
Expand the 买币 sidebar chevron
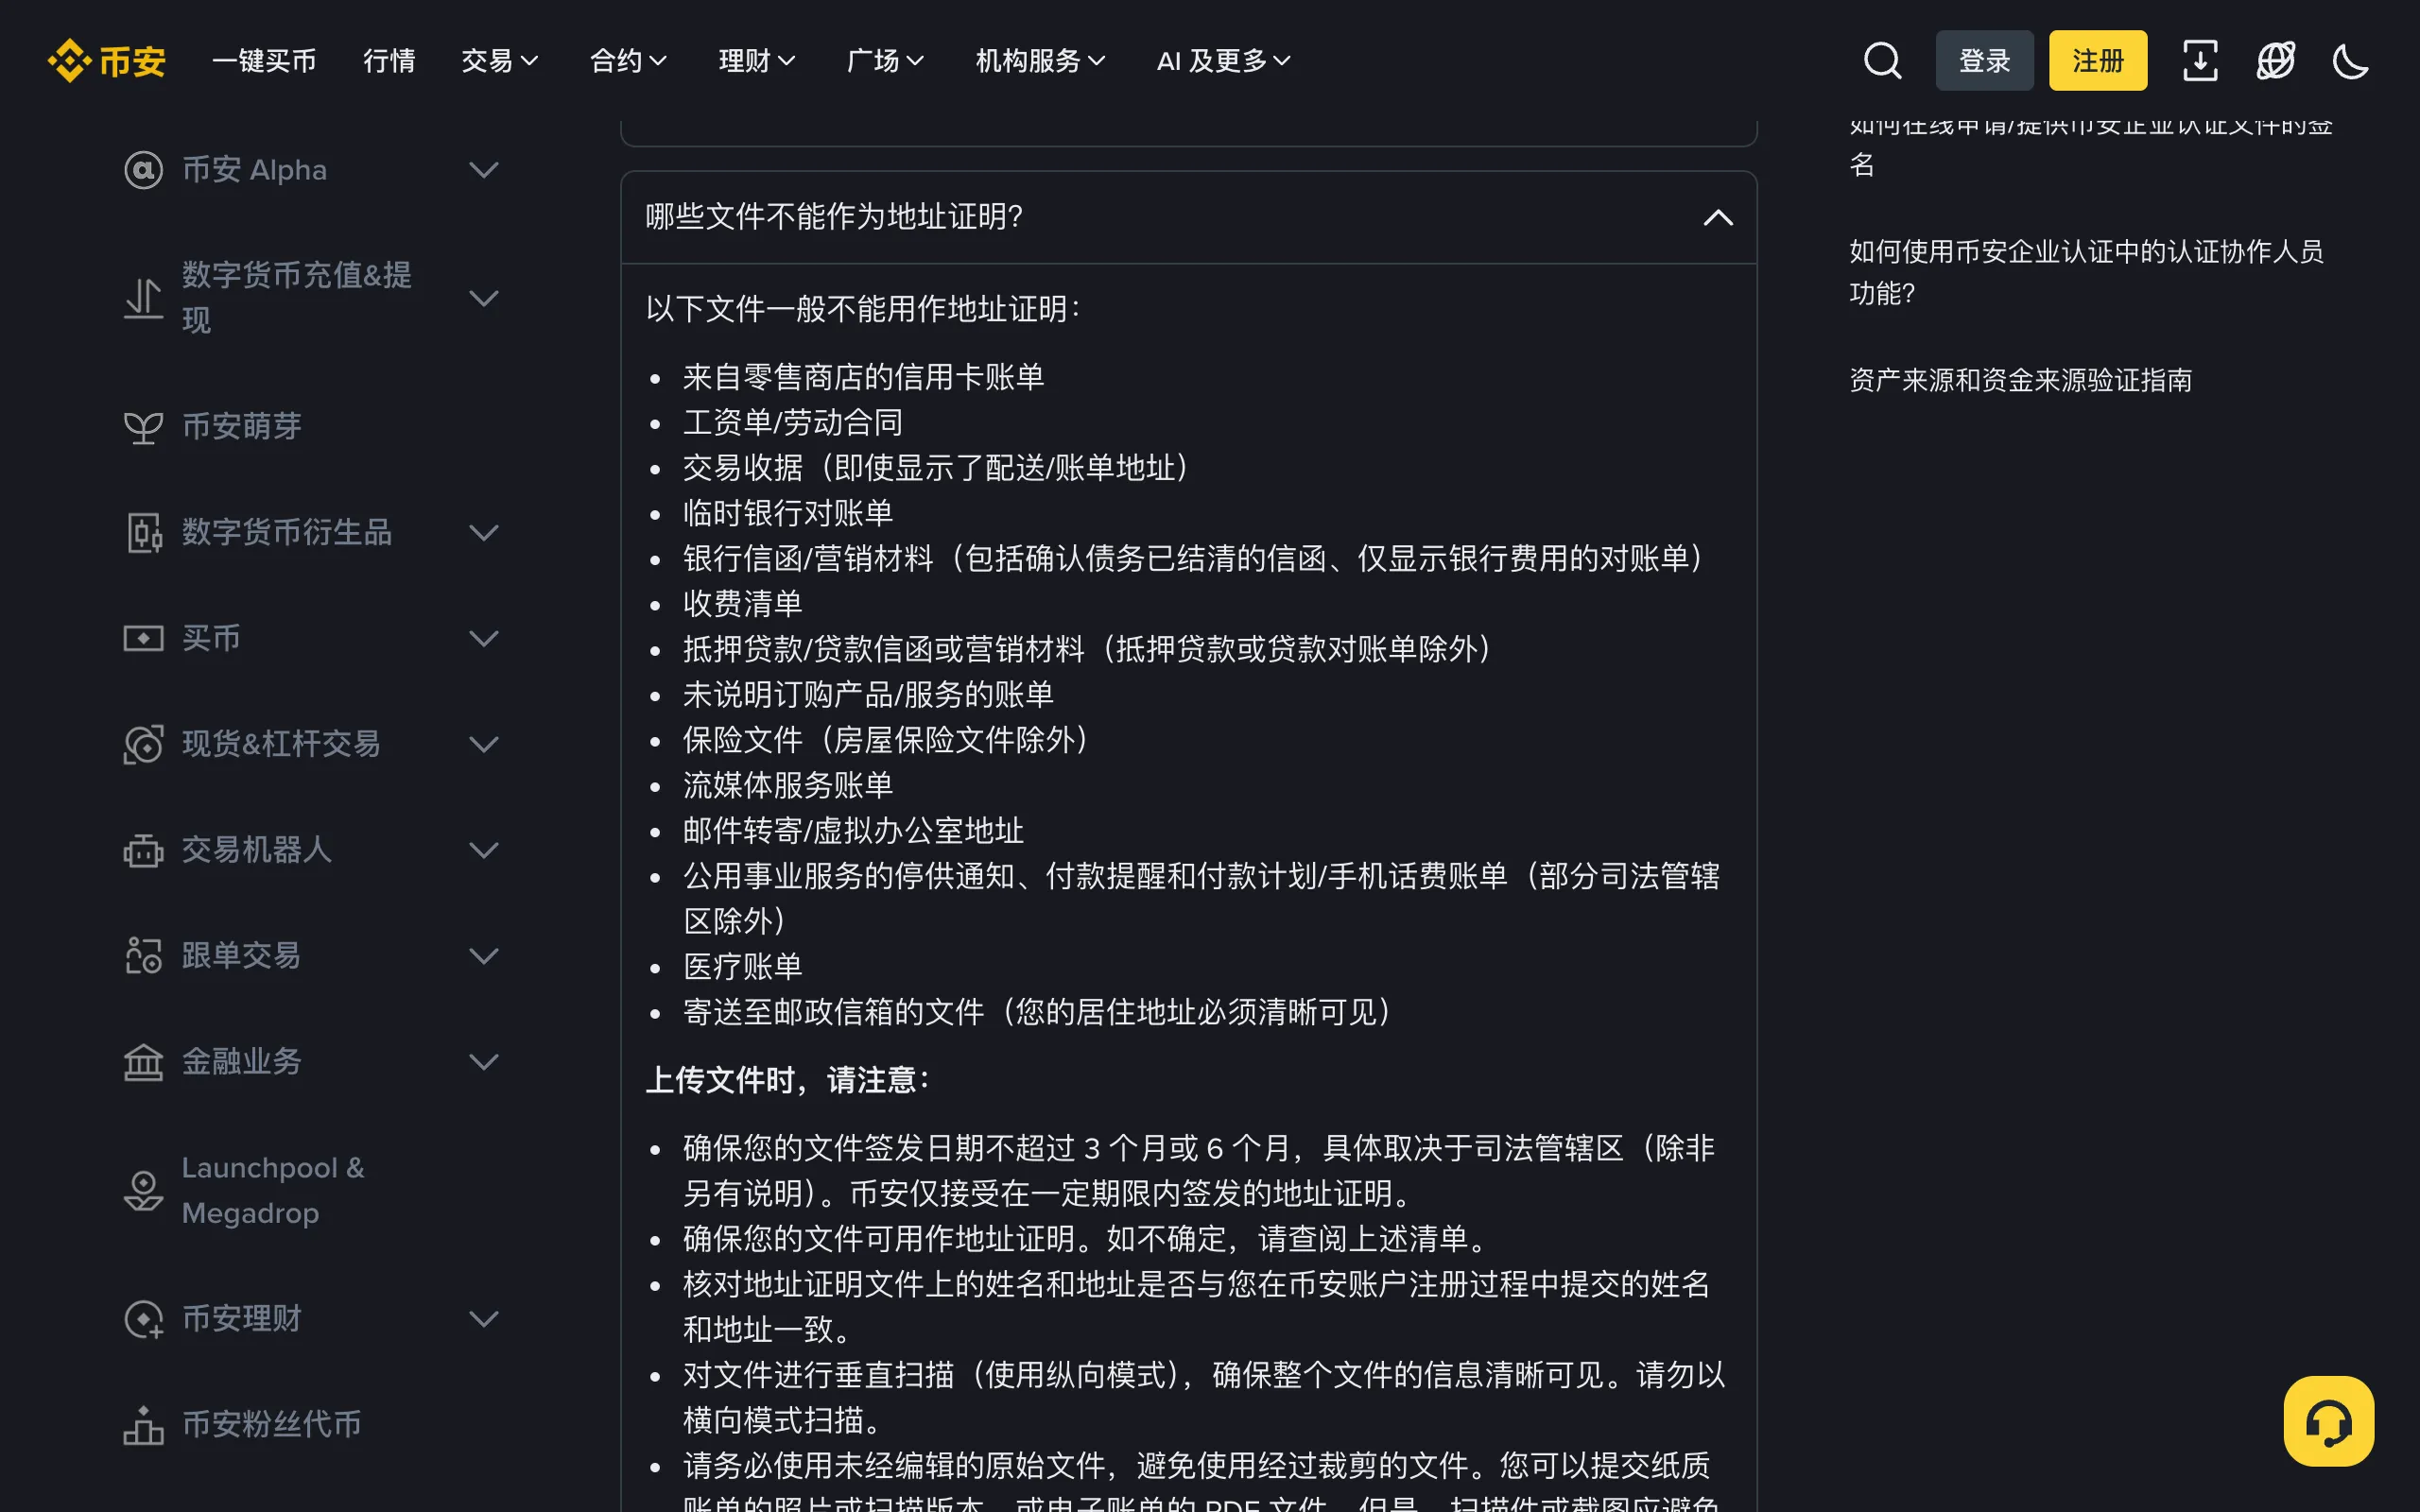[484, 638]
